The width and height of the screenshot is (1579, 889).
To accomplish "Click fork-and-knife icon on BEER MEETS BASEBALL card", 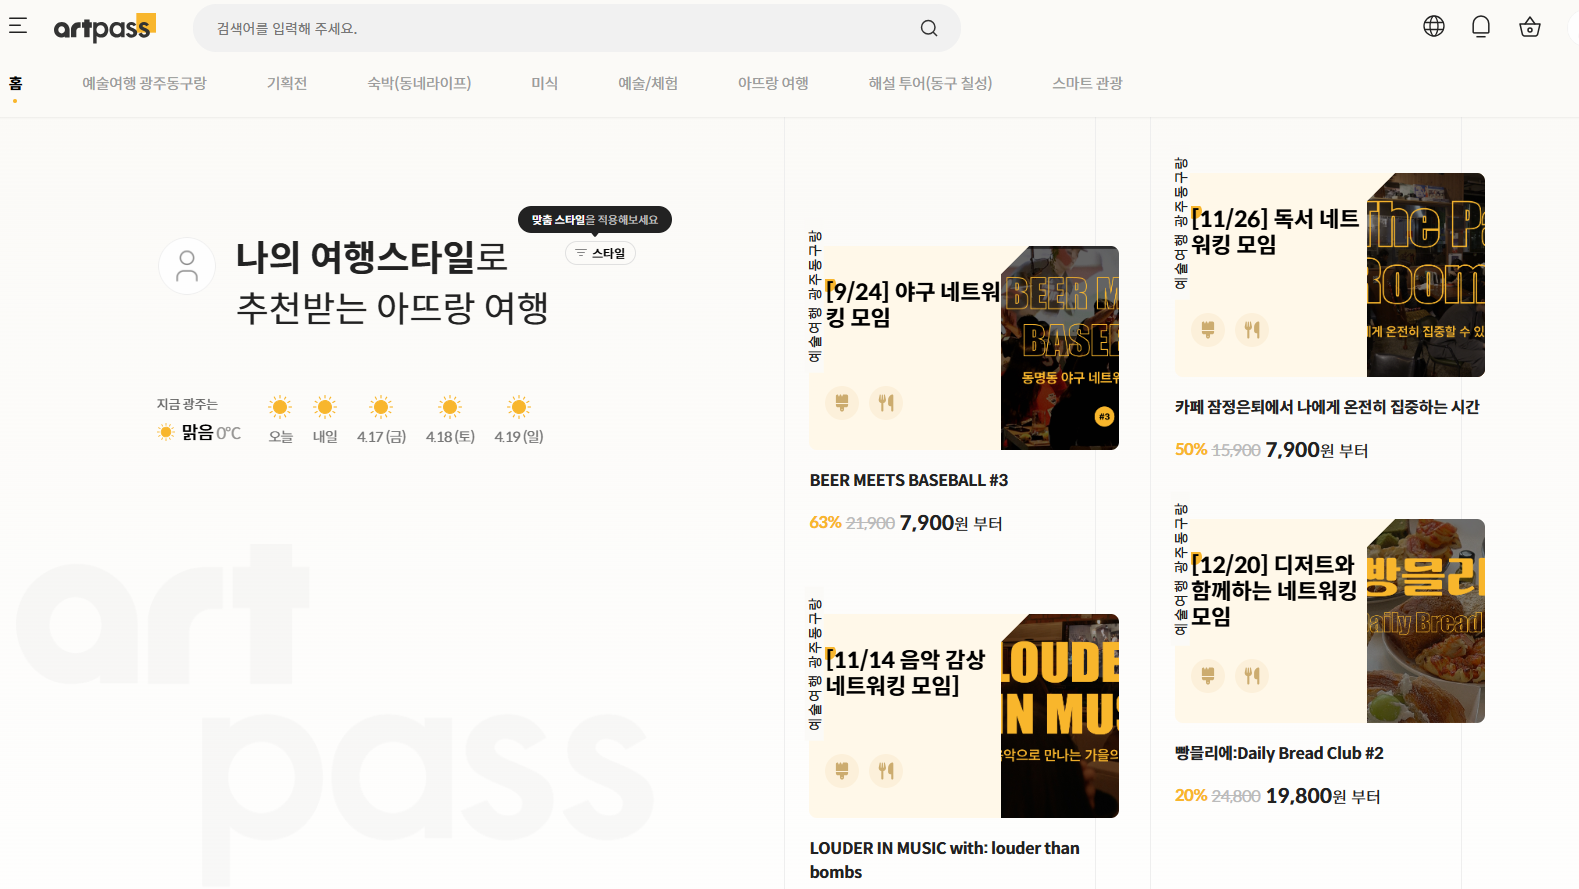I will pyautogui.click(x=886, y=403).
